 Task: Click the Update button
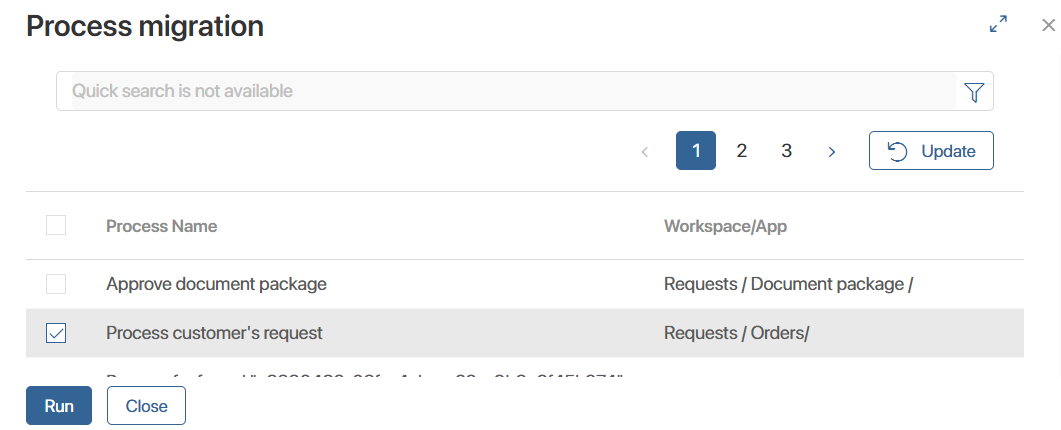pyautogui.click(x=931, y=151)
